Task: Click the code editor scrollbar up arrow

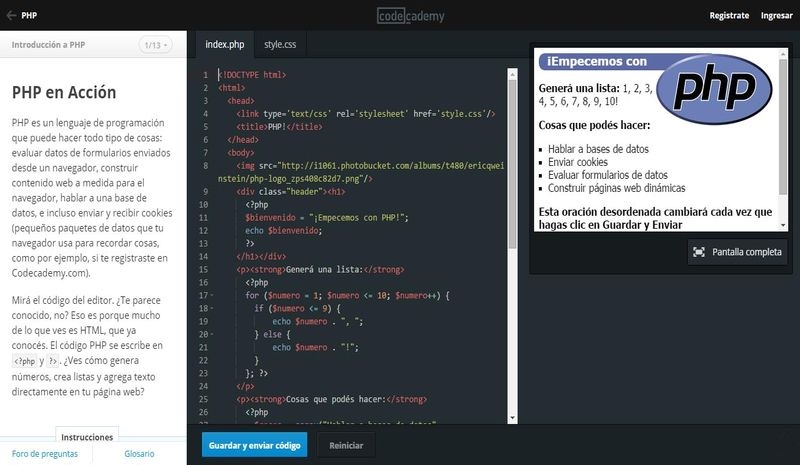Action: tap(512, 74)
